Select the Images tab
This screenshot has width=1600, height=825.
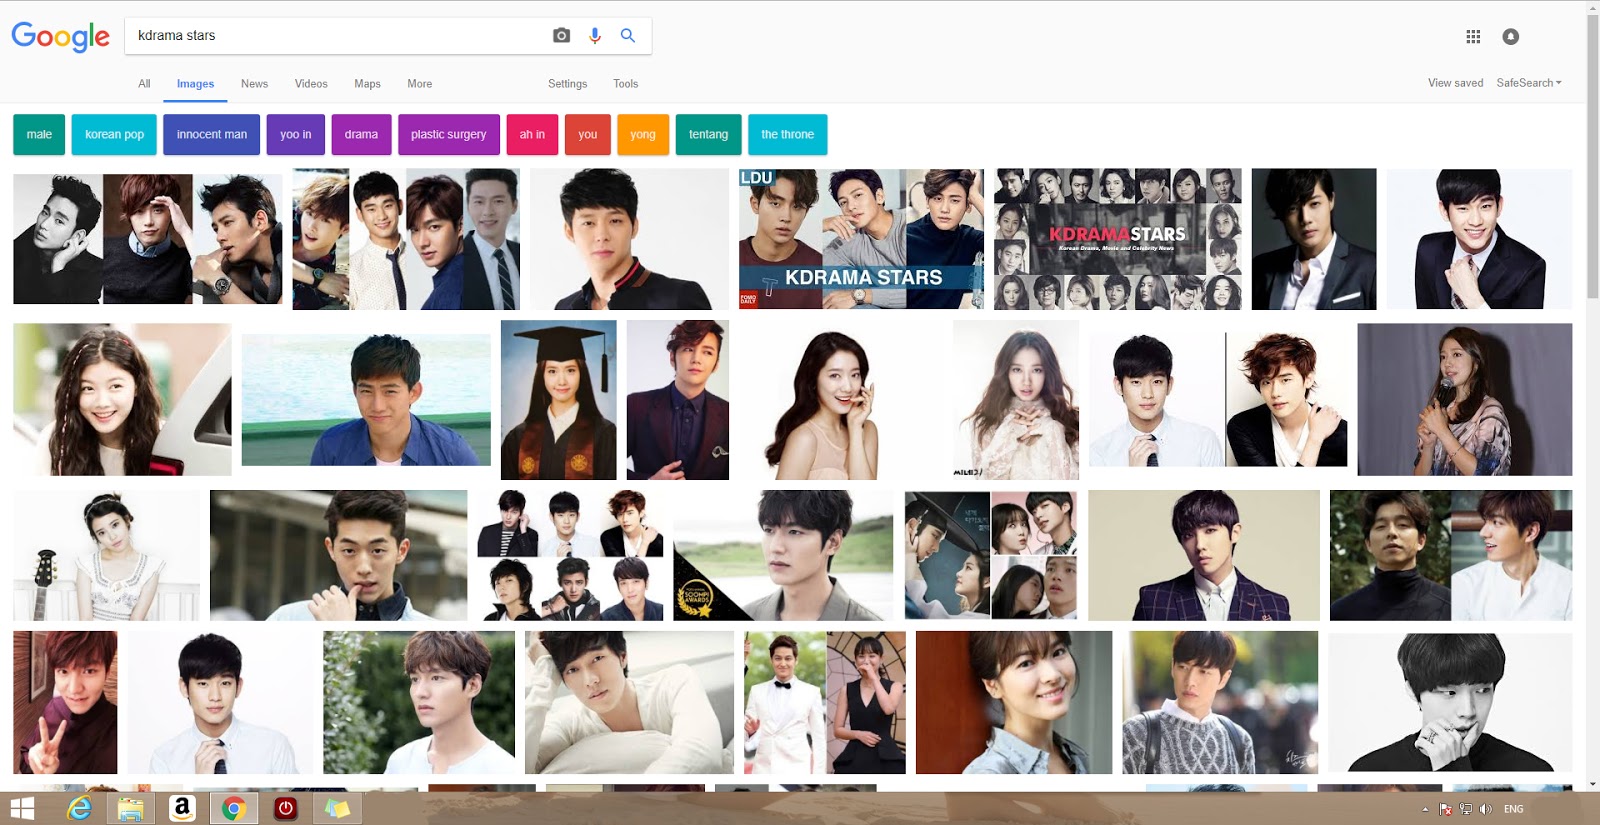[195, 84]
